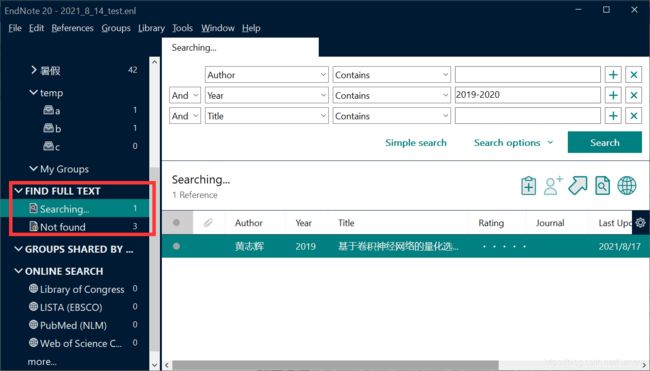Viewport: 650px width, 371px height.
Task: Open the Title field dropdown
Action: pos(267,116)
